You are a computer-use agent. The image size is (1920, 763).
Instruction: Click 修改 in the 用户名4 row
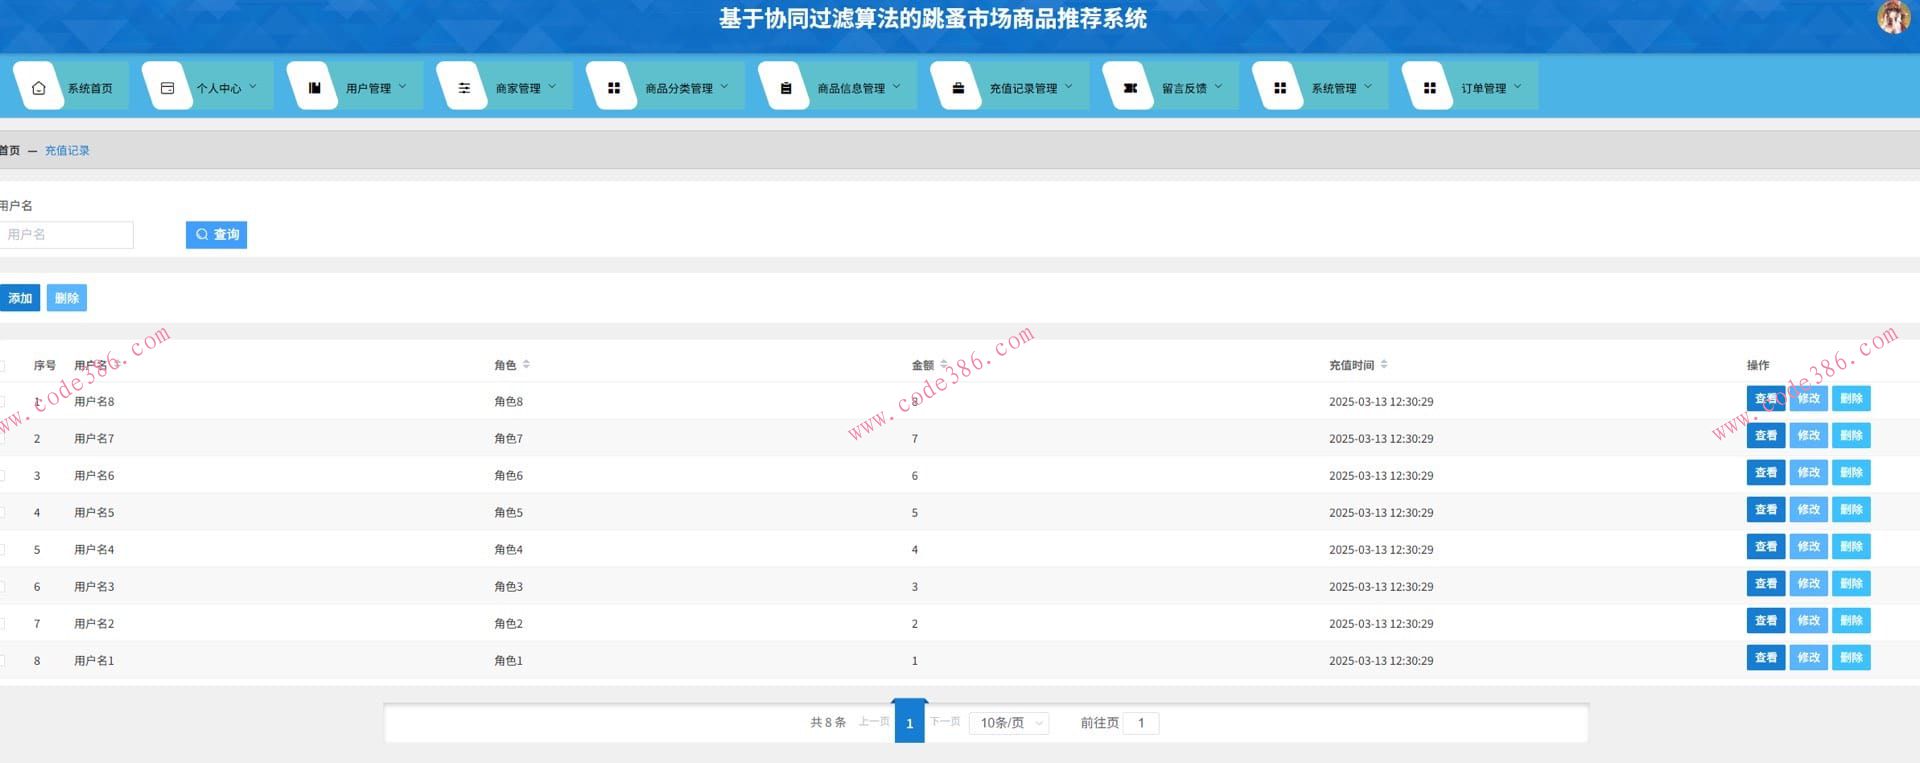coord(1808,547)
